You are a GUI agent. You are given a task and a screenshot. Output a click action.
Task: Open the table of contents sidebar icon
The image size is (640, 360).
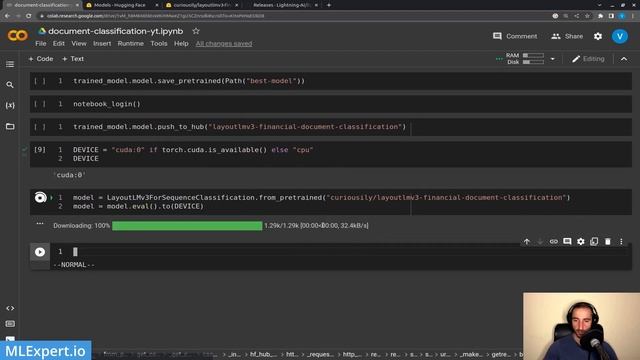pyautogui.click(x=10, y=64)
